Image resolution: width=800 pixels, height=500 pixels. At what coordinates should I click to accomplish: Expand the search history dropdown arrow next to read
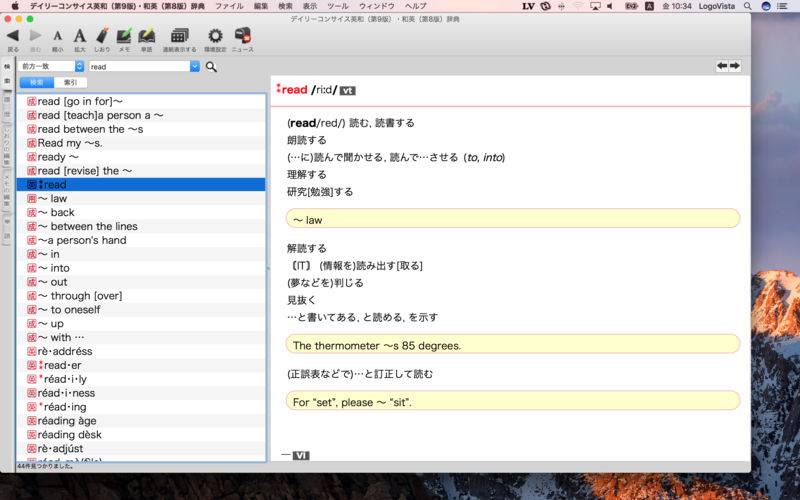pyautogui.click(x=195, y=66)
